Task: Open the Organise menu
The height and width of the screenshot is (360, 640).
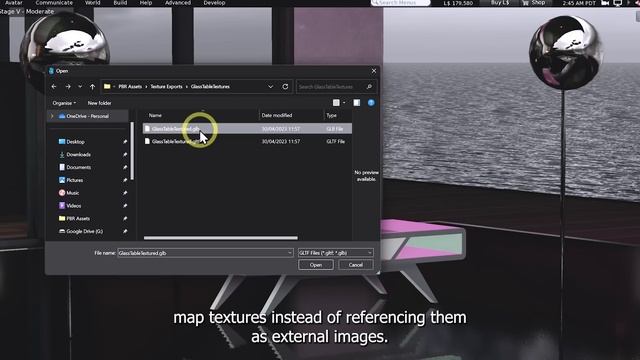Action: pos(64,103)
